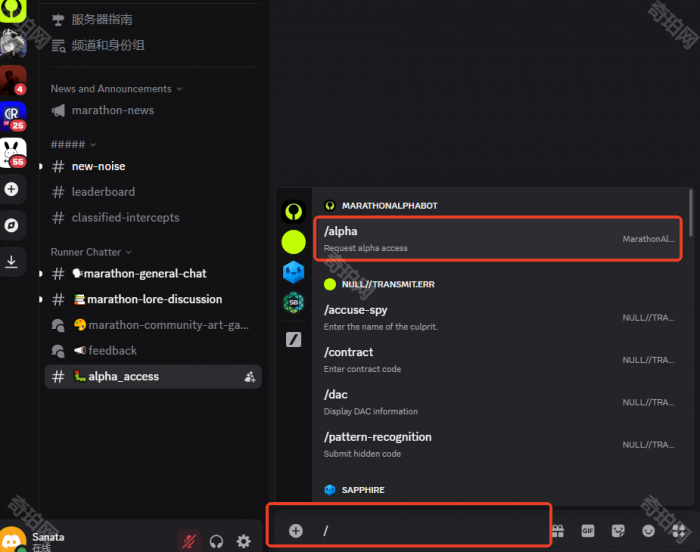This screenshot has height=552, width=700.
Task: Select the Sapphire bot icon in command list
Action: (293, 270)
